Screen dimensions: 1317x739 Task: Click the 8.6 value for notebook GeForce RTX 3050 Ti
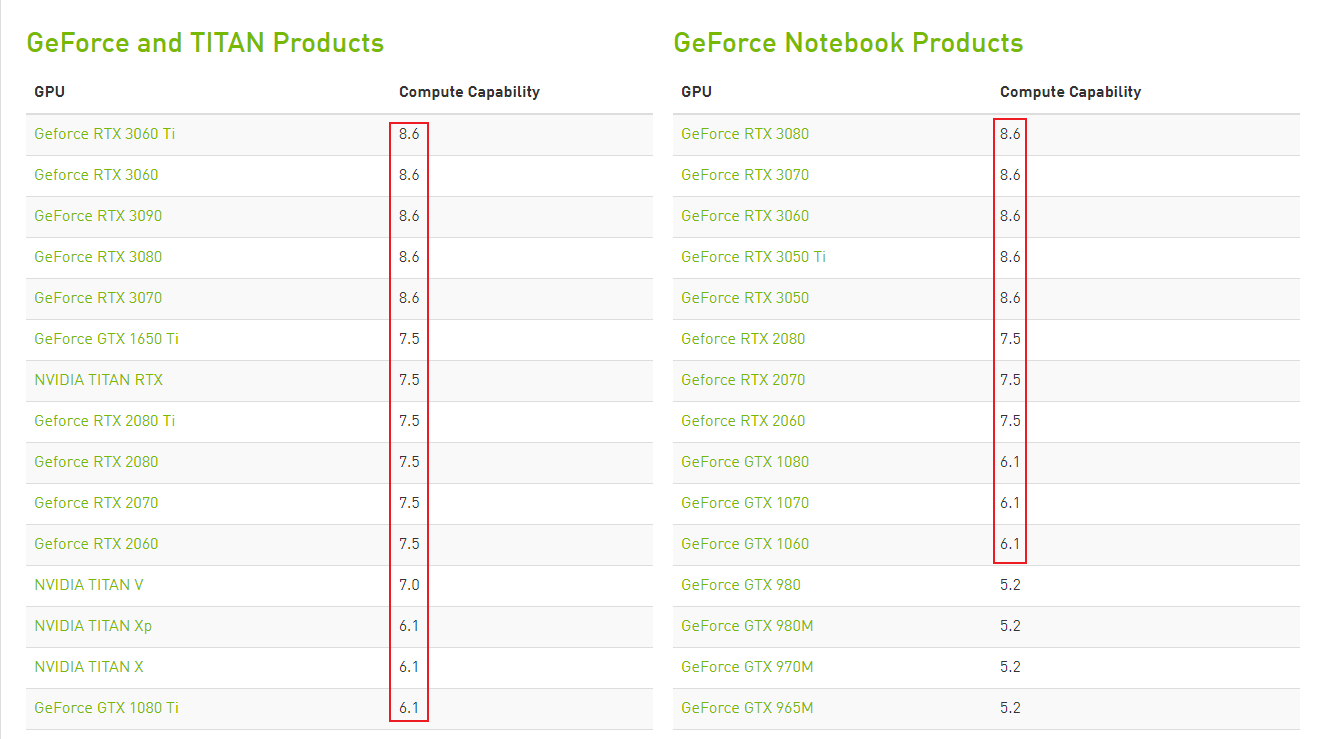(1010, 257)
